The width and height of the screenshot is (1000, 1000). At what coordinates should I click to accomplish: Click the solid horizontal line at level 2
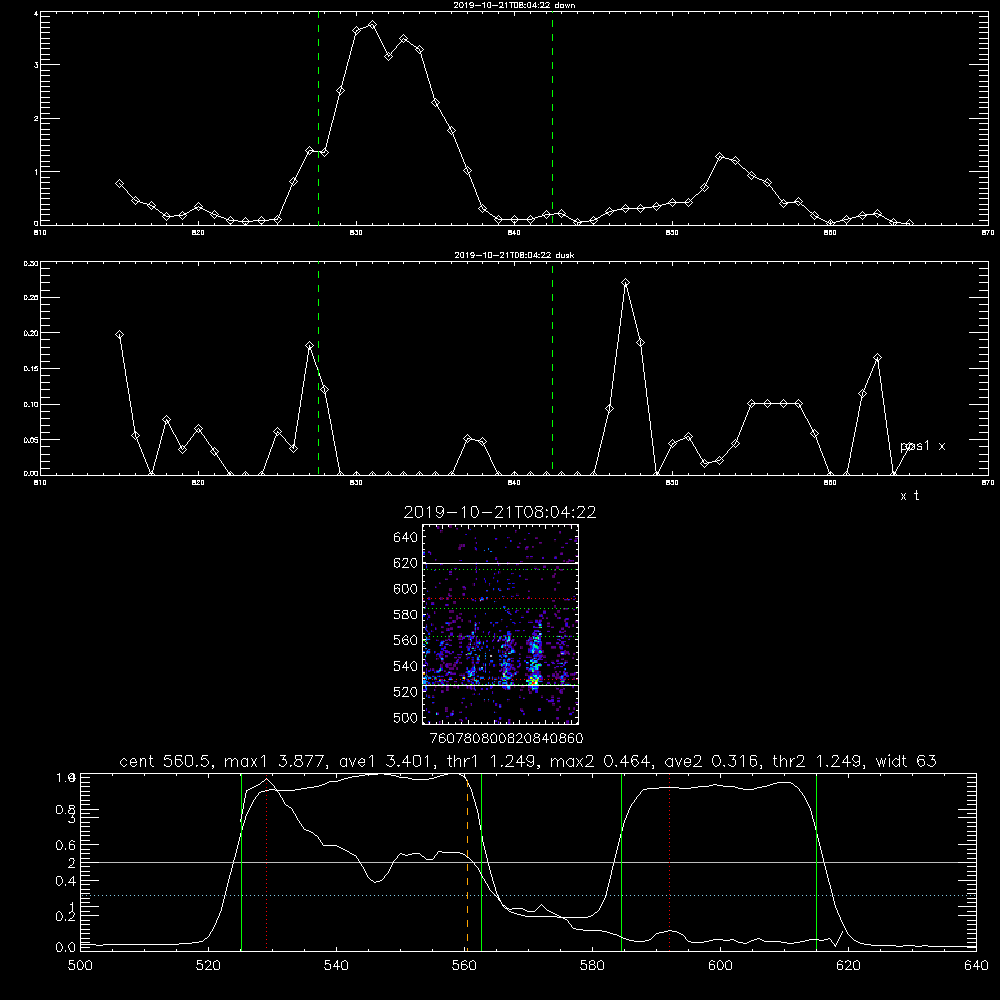[528, 862]
